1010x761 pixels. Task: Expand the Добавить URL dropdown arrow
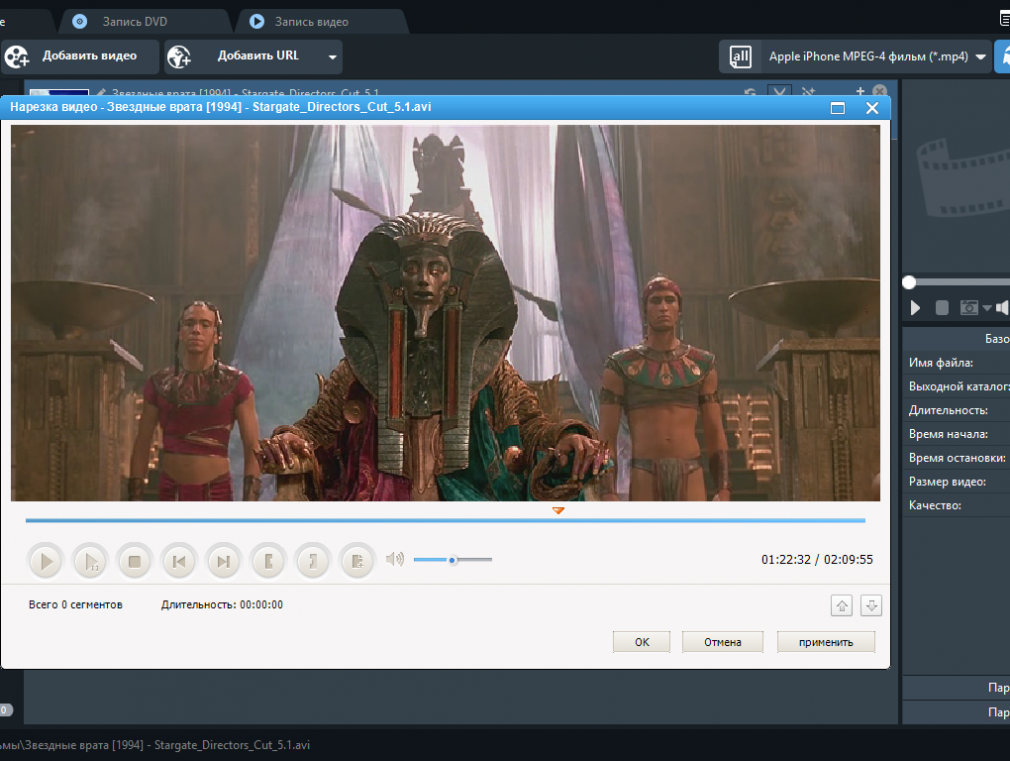[x=332, y=57]
